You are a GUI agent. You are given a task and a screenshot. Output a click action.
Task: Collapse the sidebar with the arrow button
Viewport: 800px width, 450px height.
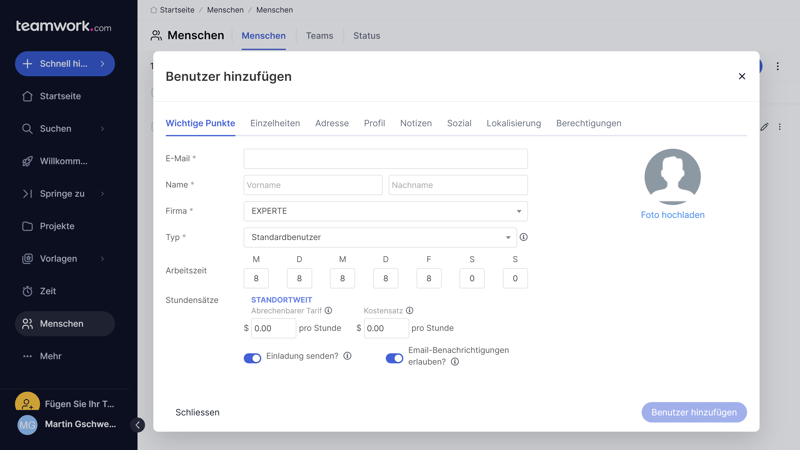pos(138,425)
